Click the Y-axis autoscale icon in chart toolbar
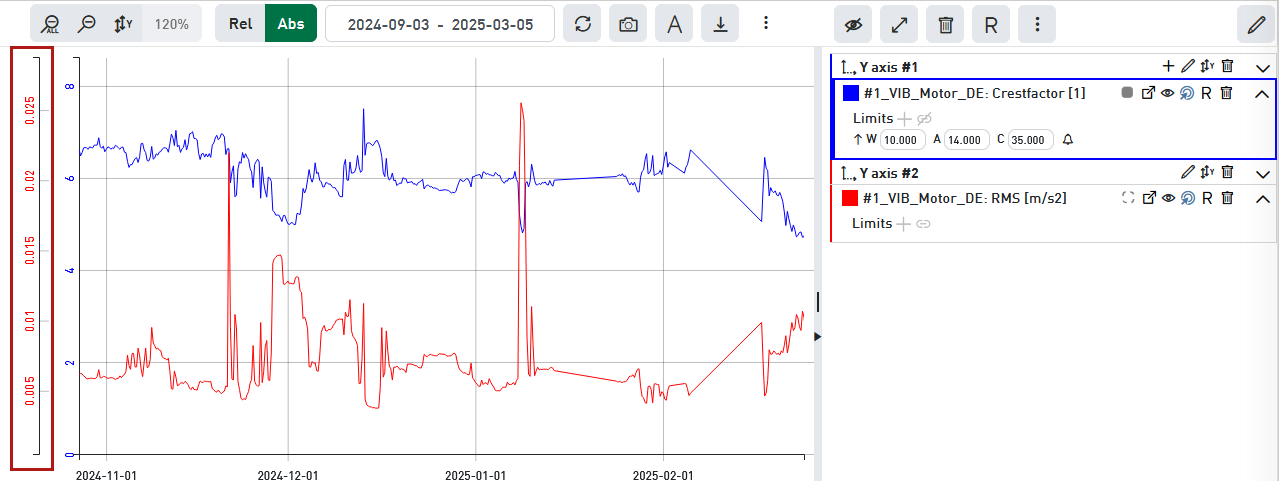Screen dimensions: 1279x481 (123, 24)
